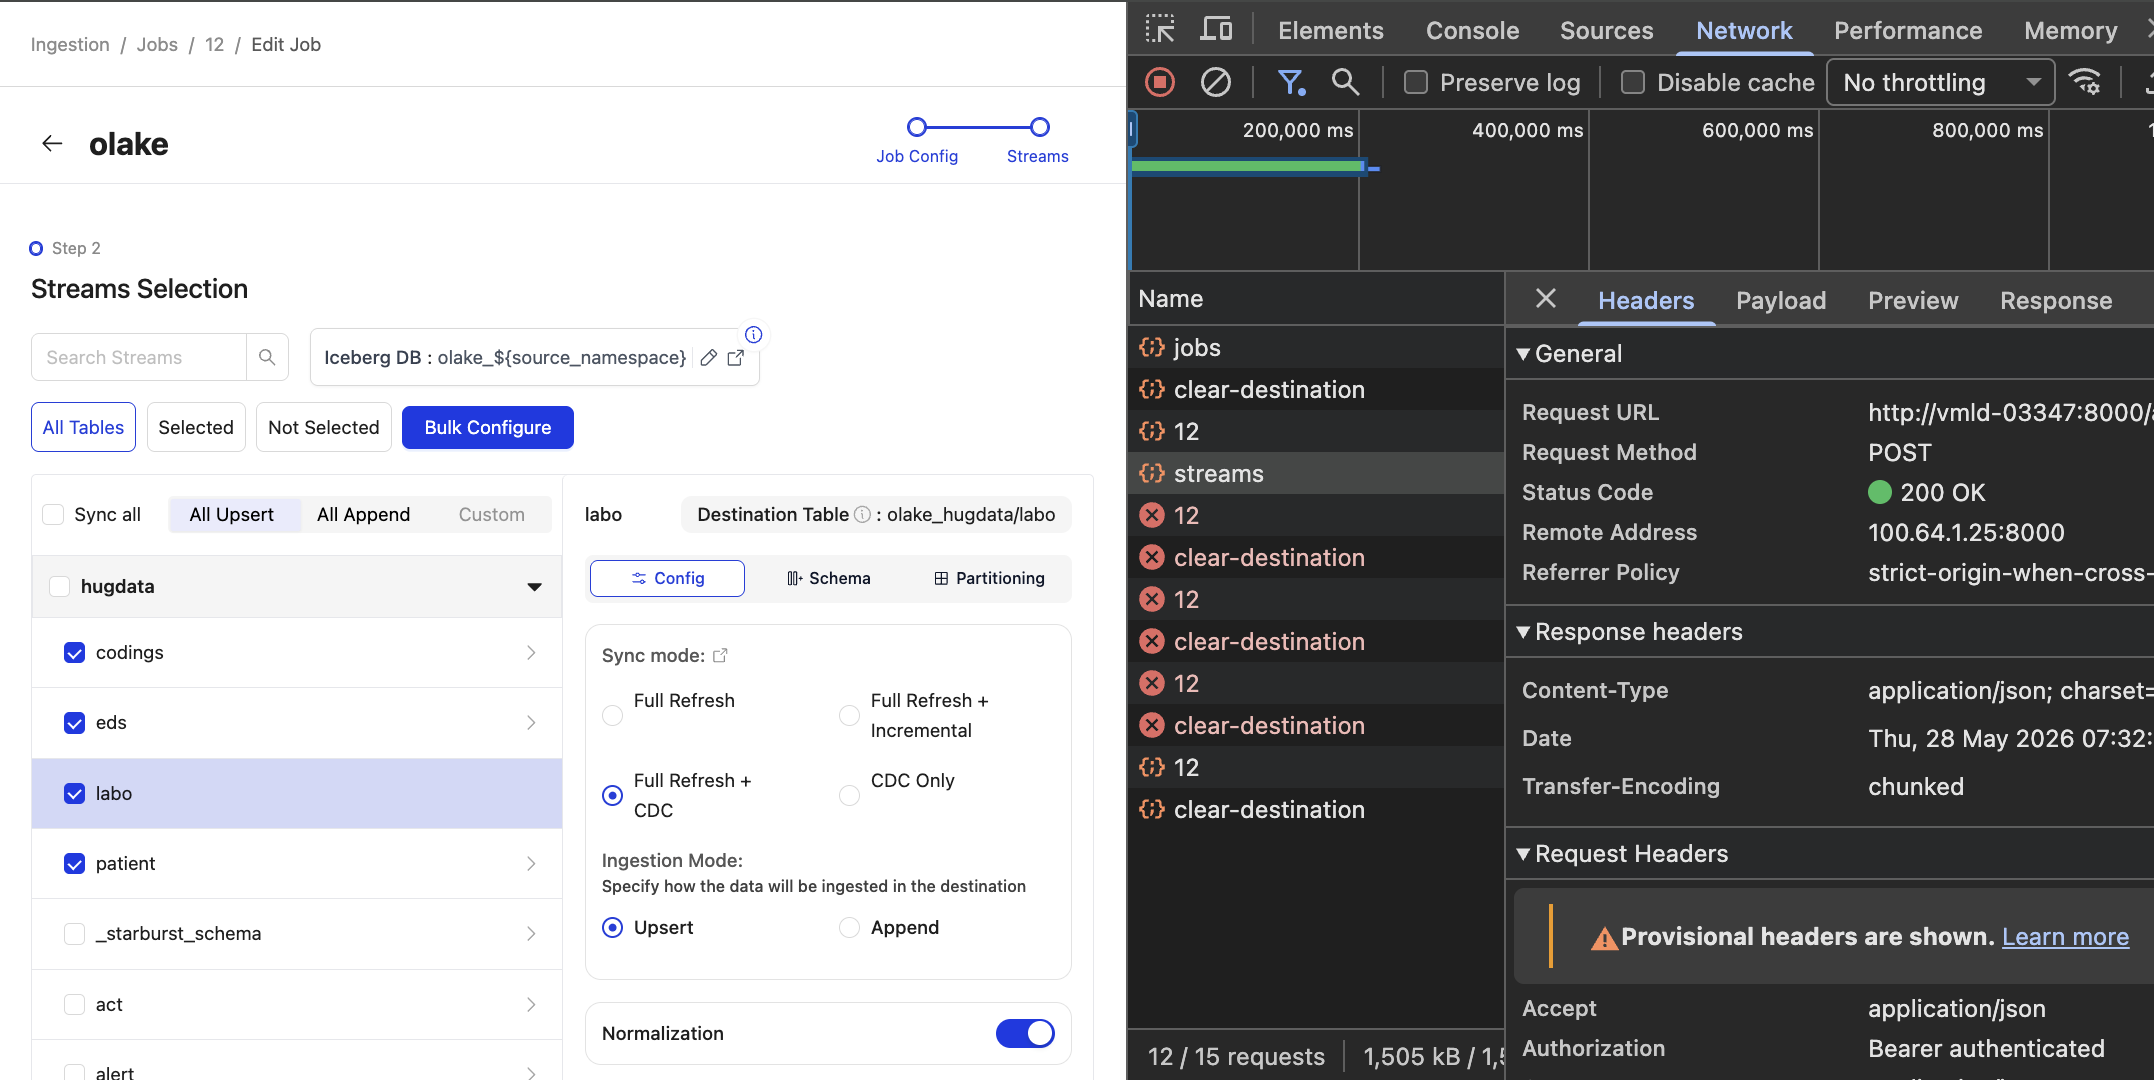Open the network conditions wifi icon

point(2085,82)
